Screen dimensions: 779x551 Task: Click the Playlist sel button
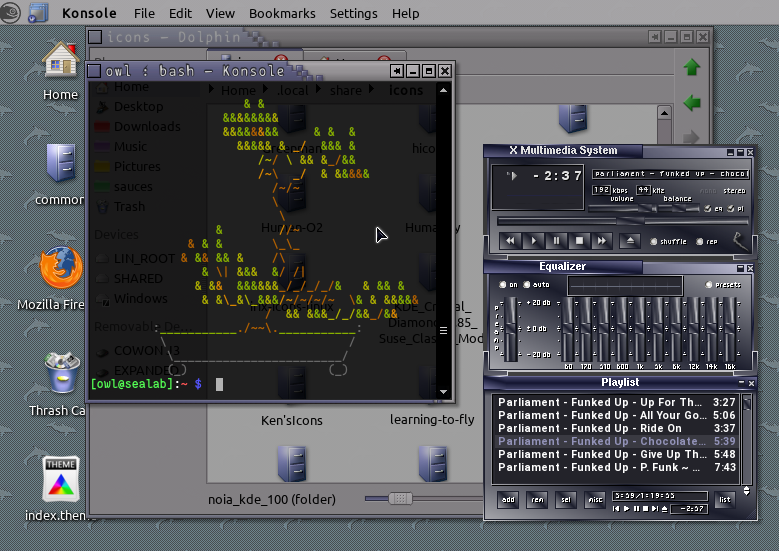click(x=566, y=500)
